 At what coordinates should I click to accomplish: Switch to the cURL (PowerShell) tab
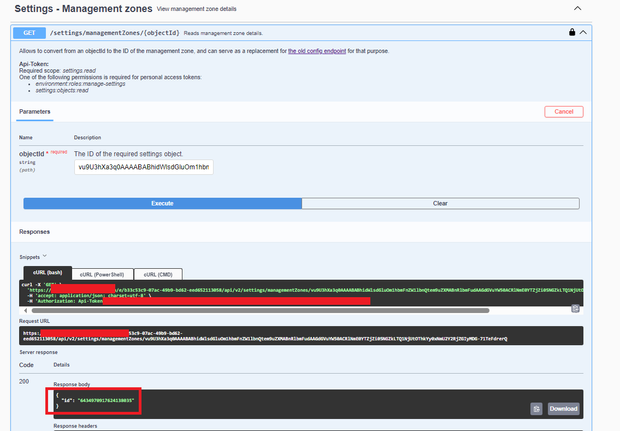click(101, 274)
